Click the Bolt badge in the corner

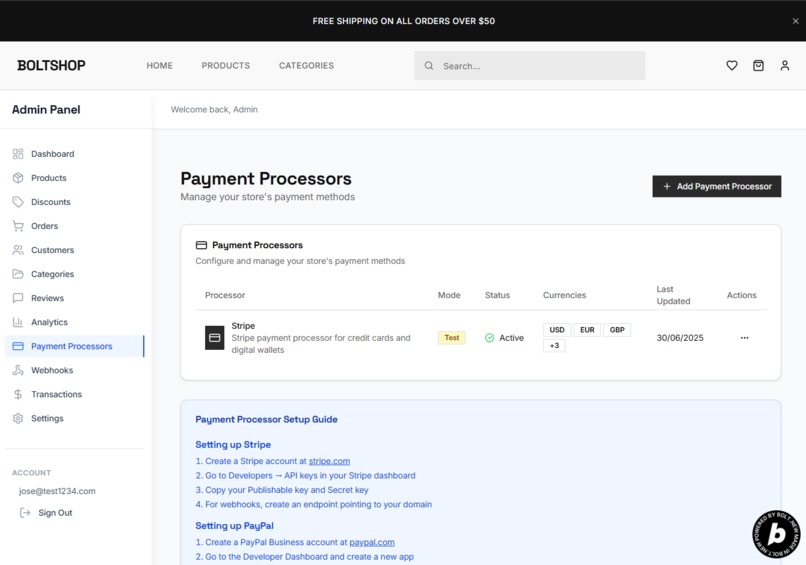(777, 534)
